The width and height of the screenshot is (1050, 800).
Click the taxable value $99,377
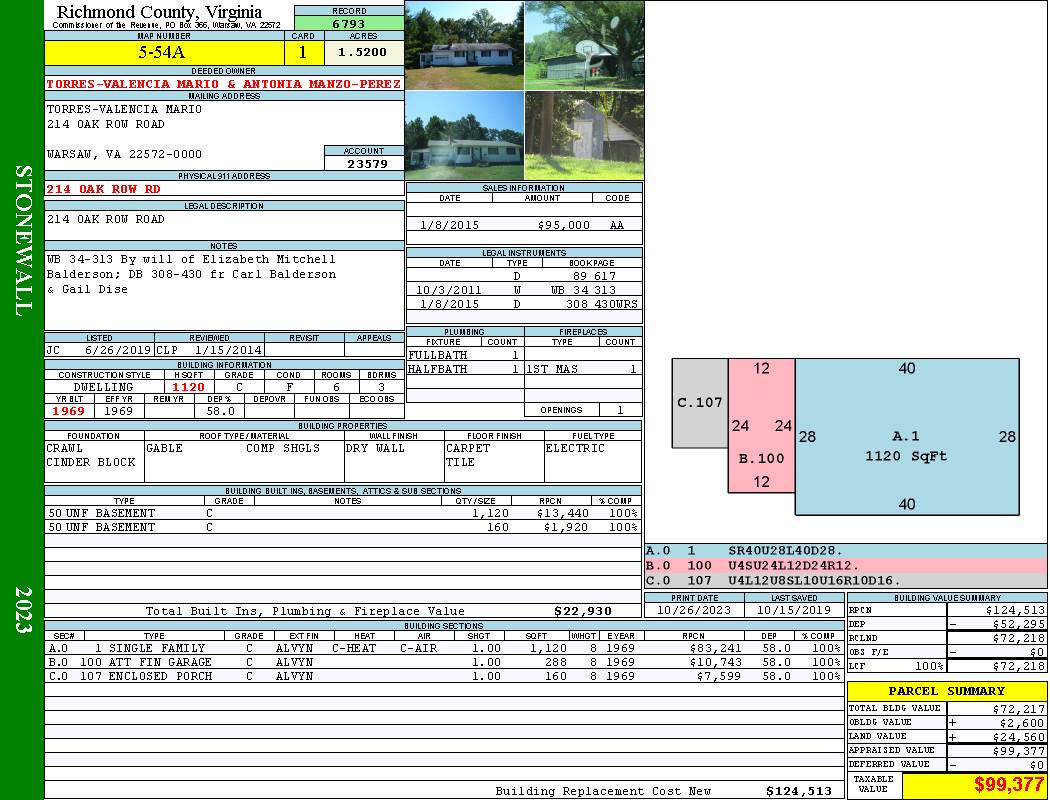[x=973, y=784]
